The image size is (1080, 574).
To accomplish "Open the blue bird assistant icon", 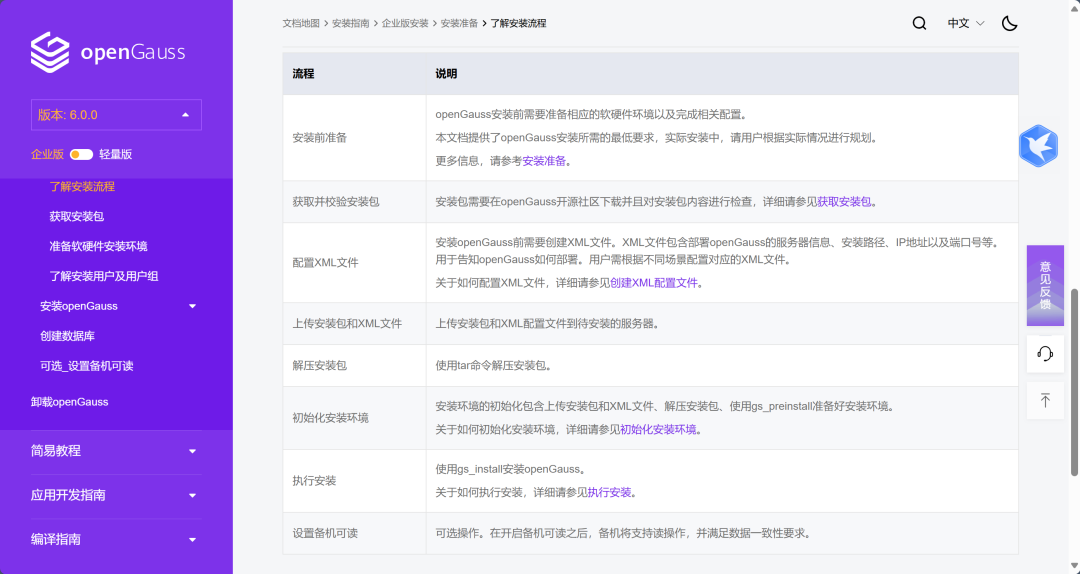I will (x=1038, y=145).
